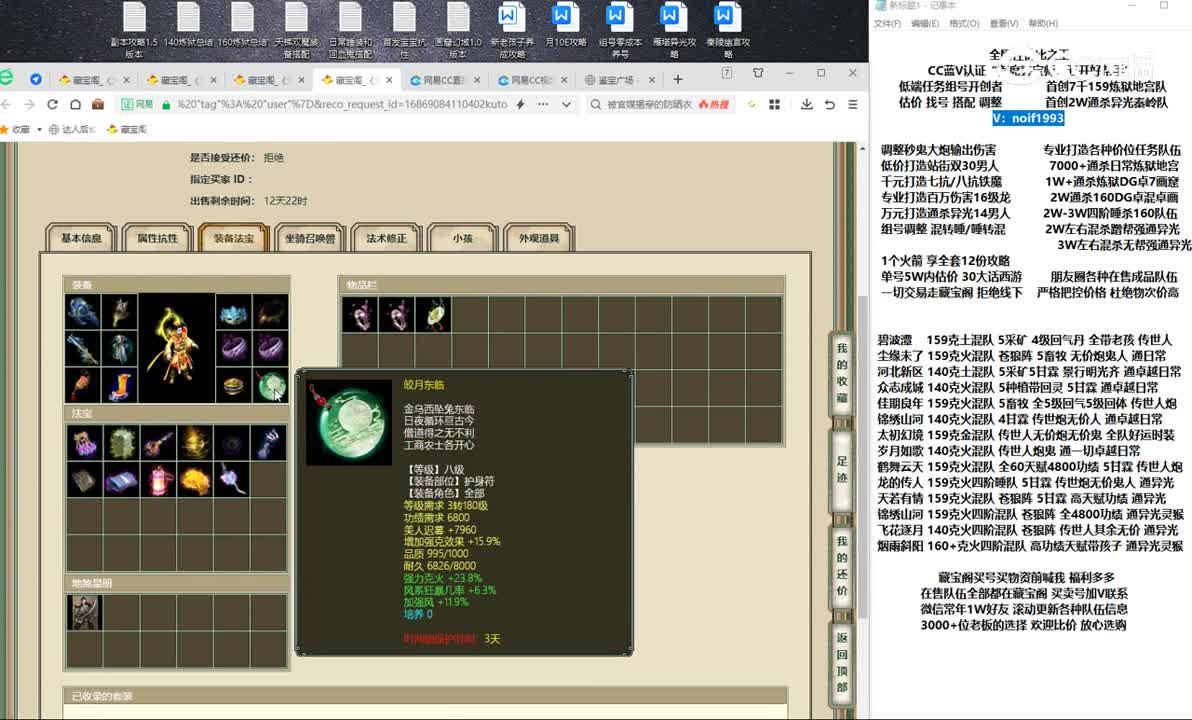Select the dark orb talisman icon
The image size is (1192, 720).
tap(231, 442)
